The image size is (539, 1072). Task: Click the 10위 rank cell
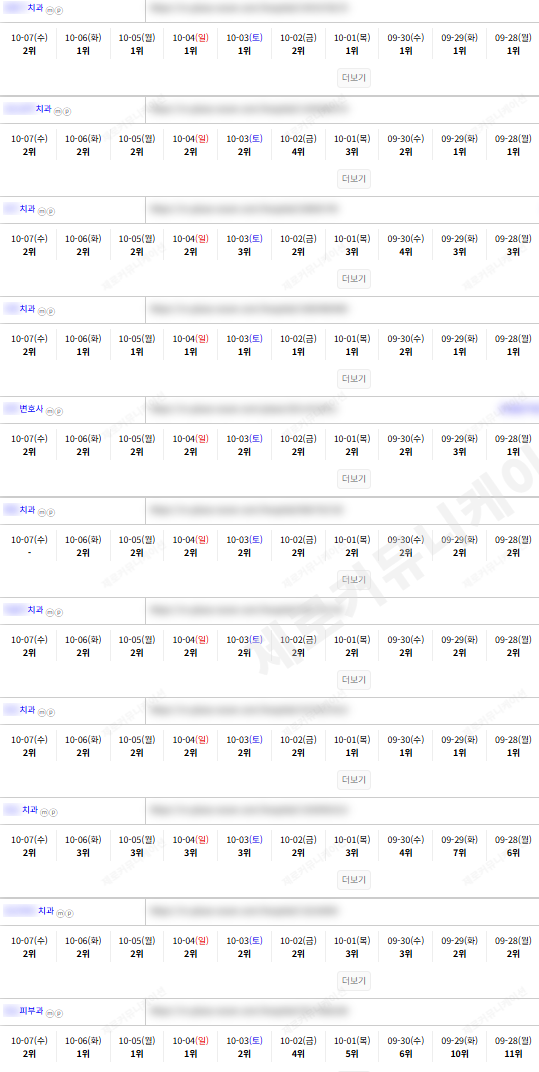(x=459, y=1054)
